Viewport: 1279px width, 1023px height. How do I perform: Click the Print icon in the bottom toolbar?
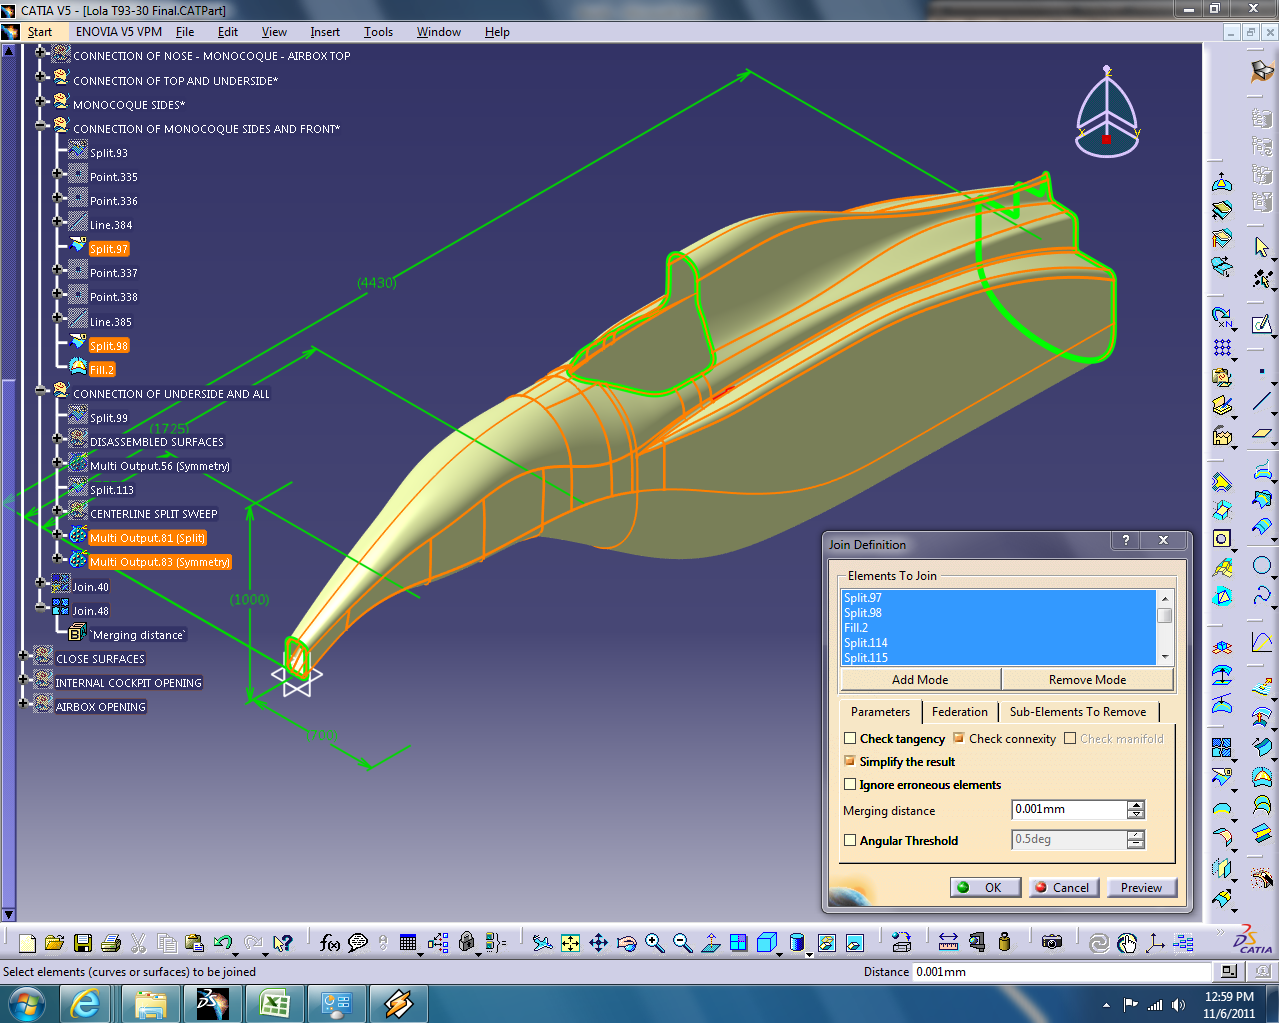point(111,942)
